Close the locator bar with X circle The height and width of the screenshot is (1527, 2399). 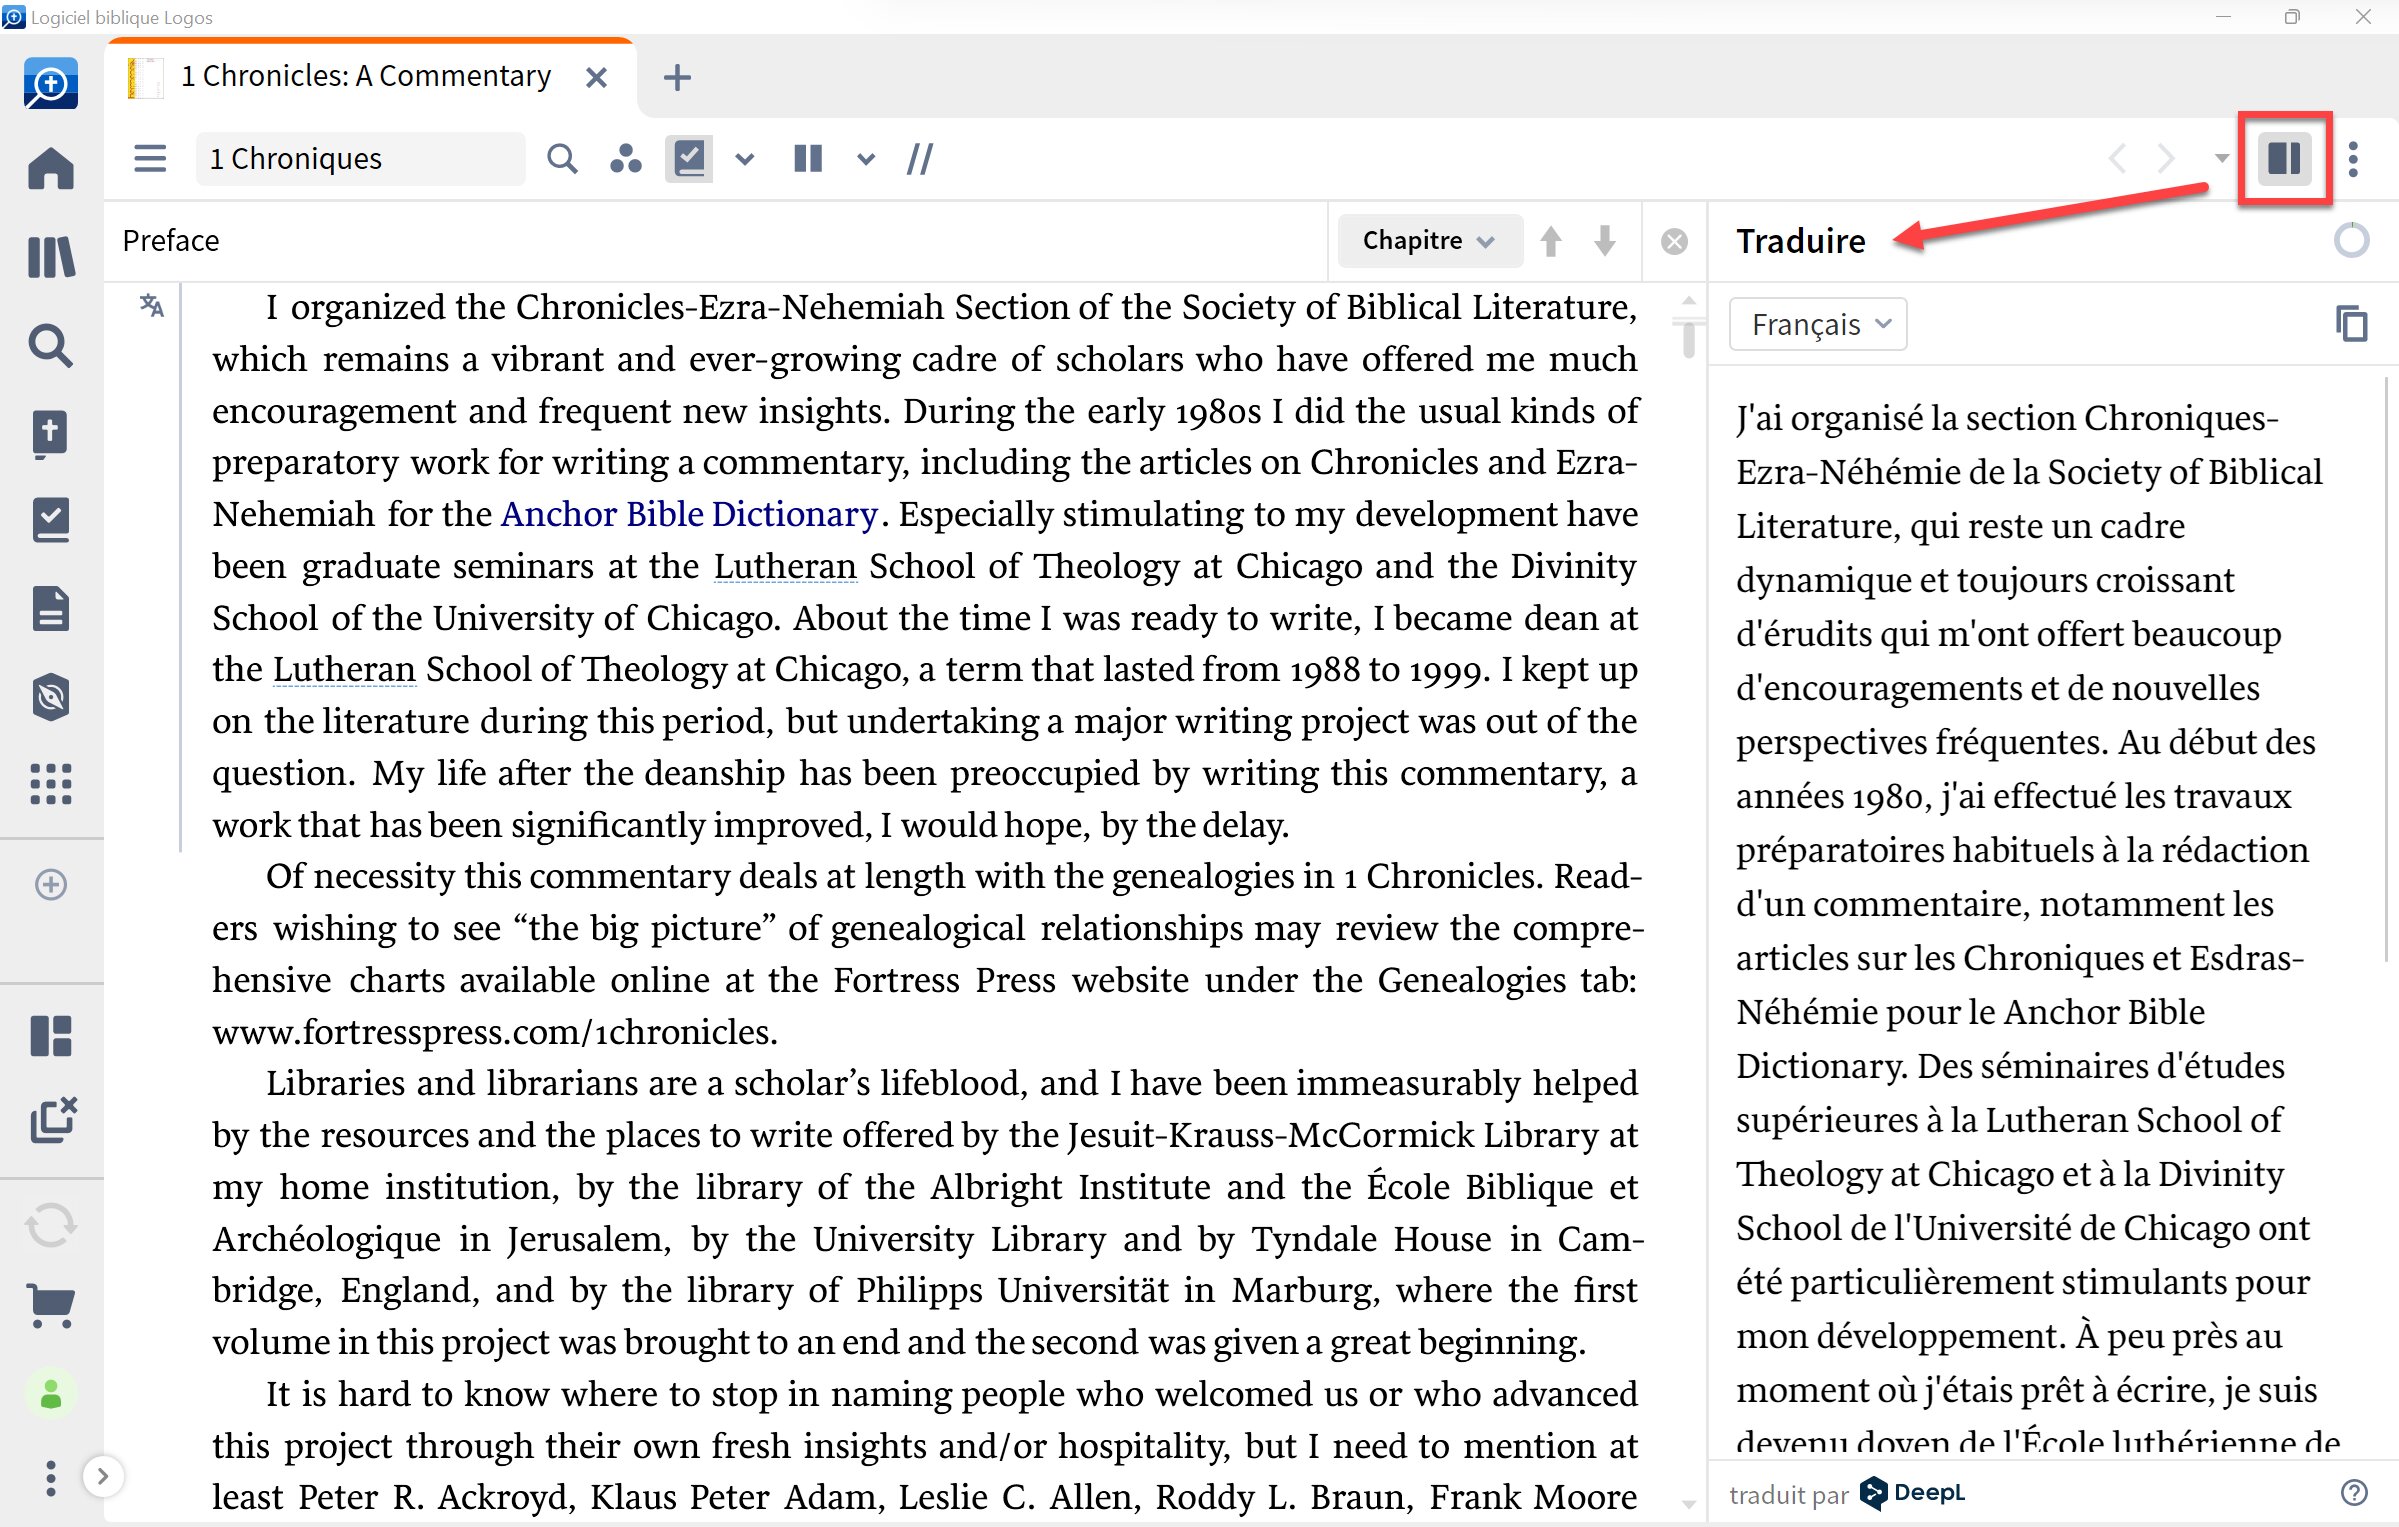click(1674, 241)
